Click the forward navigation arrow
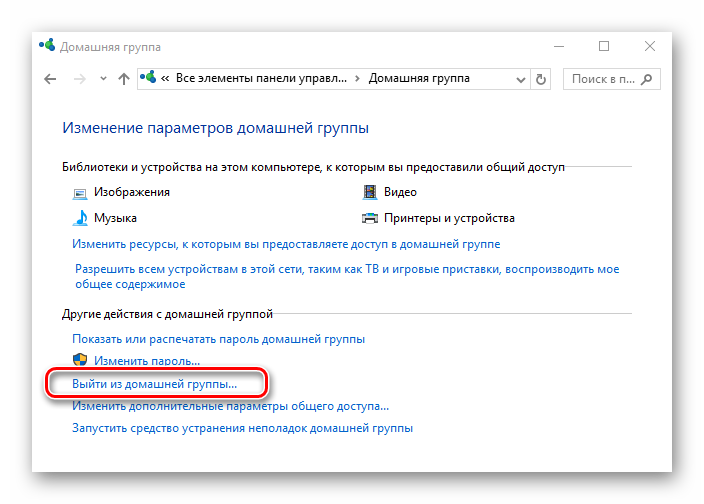The height and width of the screenshot is (504, 704). pos(79,79)
